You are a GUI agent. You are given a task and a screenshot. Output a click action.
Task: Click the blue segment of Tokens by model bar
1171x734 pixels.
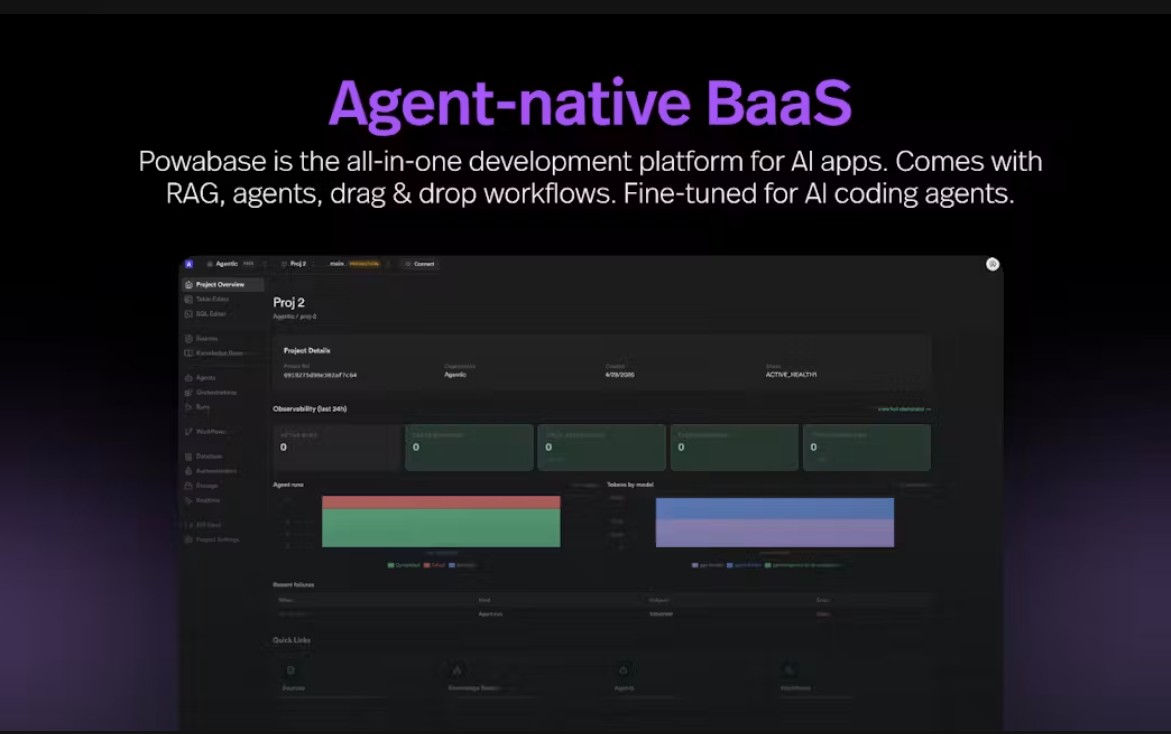(774, 508)
